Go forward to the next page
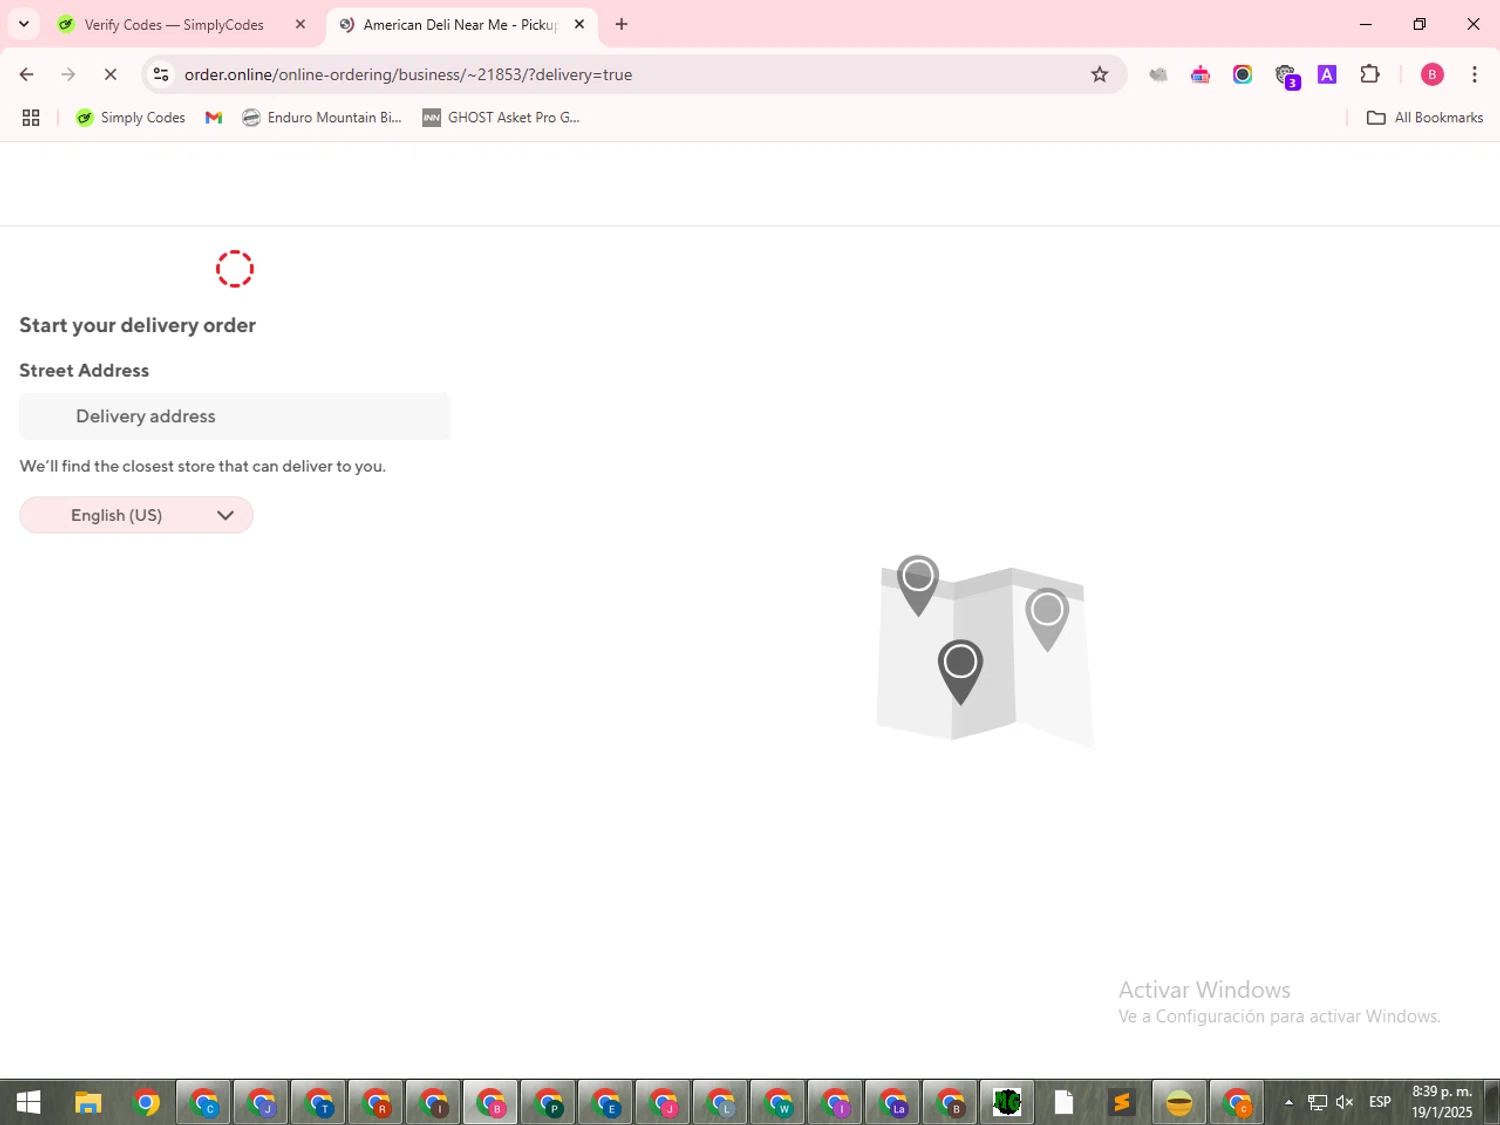This screenshot has width=1500, height=1125. coord(68,74)
